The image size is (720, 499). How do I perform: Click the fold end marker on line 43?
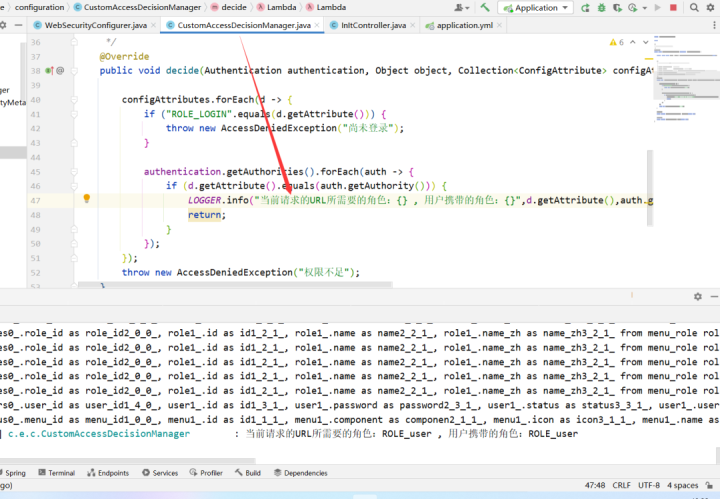click(74, 143)
